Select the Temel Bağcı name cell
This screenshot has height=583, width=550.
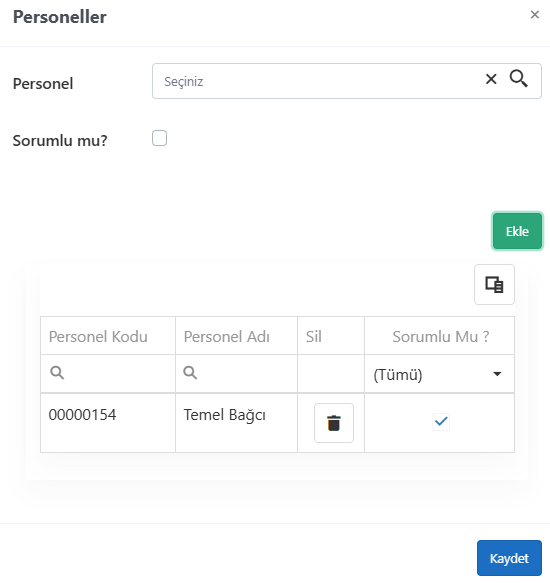(x=236, y=423)
